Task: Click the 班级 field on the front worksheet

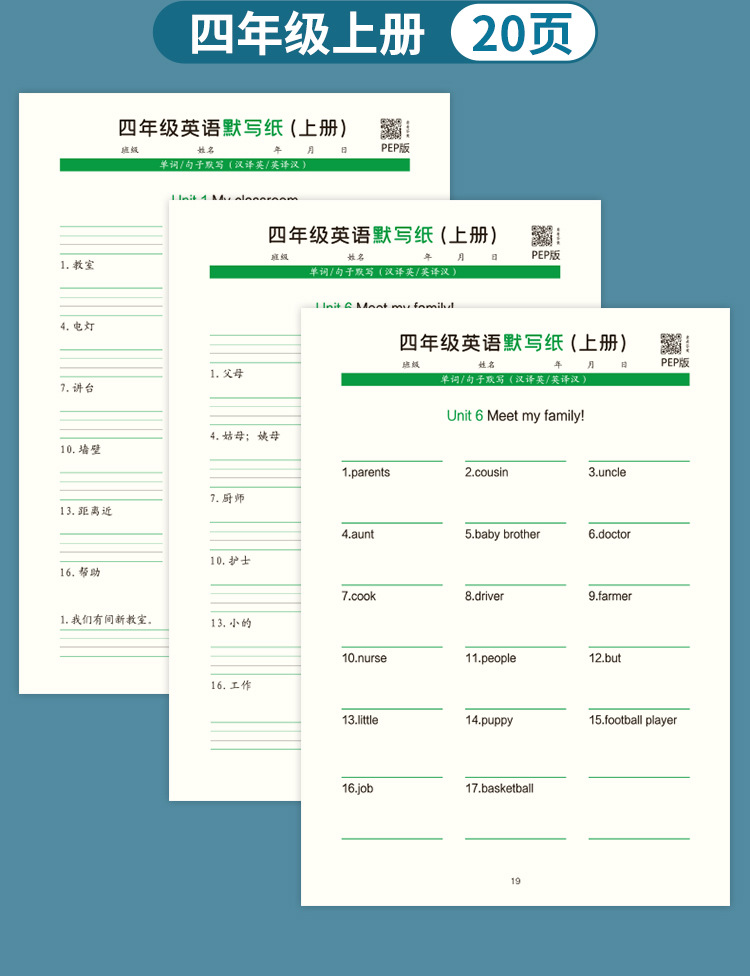Action: click(411, 365)
